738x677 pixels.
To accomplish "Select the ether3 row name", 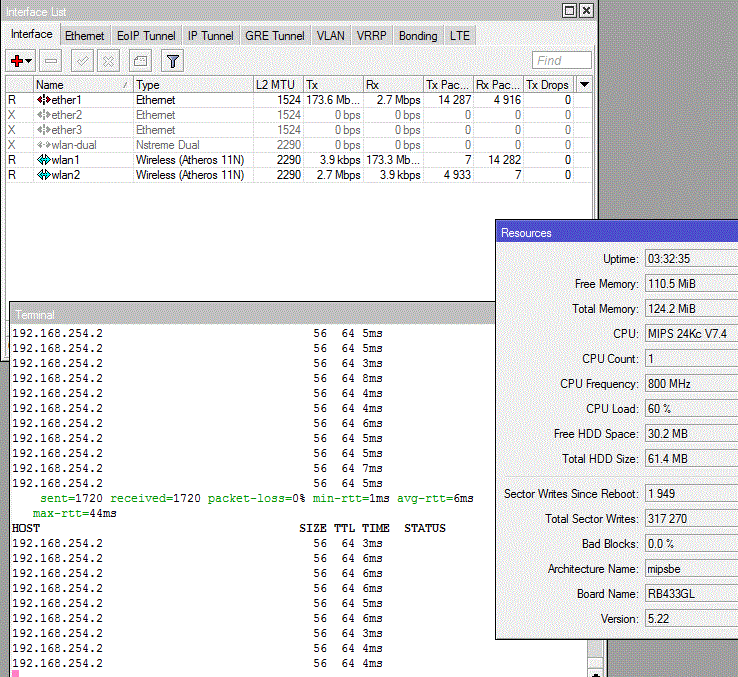I will pyautogui.click(x=66, y=130).
